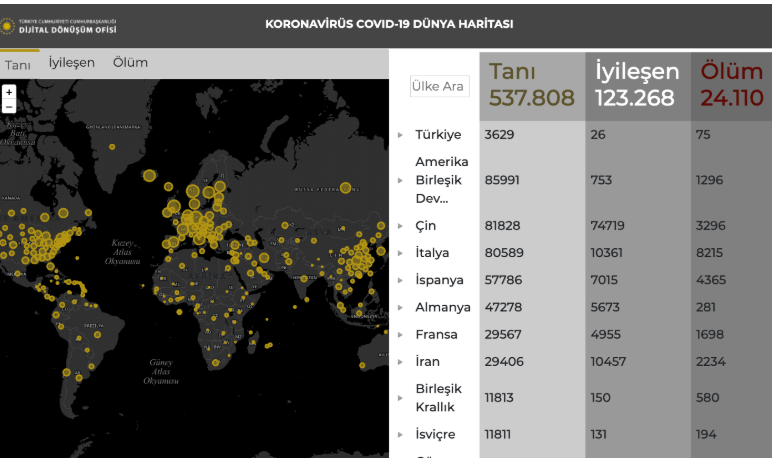The width and height of the screenshot is (772, 460).
Task: Expand the Çin row arrow
Action: pos(401,226)
